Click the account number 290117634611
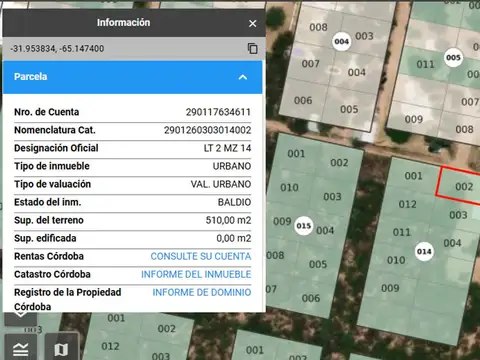480x360 pixels. click(218, 112)
